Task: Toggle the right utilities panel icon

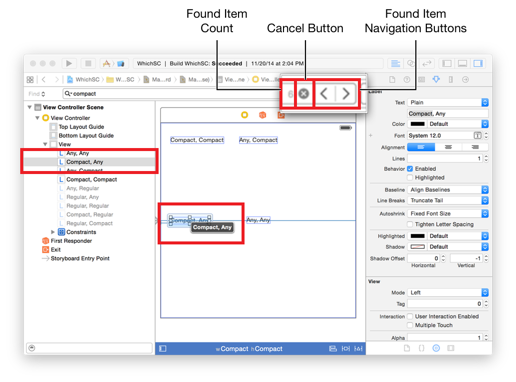Action: (x=478, y=63)
